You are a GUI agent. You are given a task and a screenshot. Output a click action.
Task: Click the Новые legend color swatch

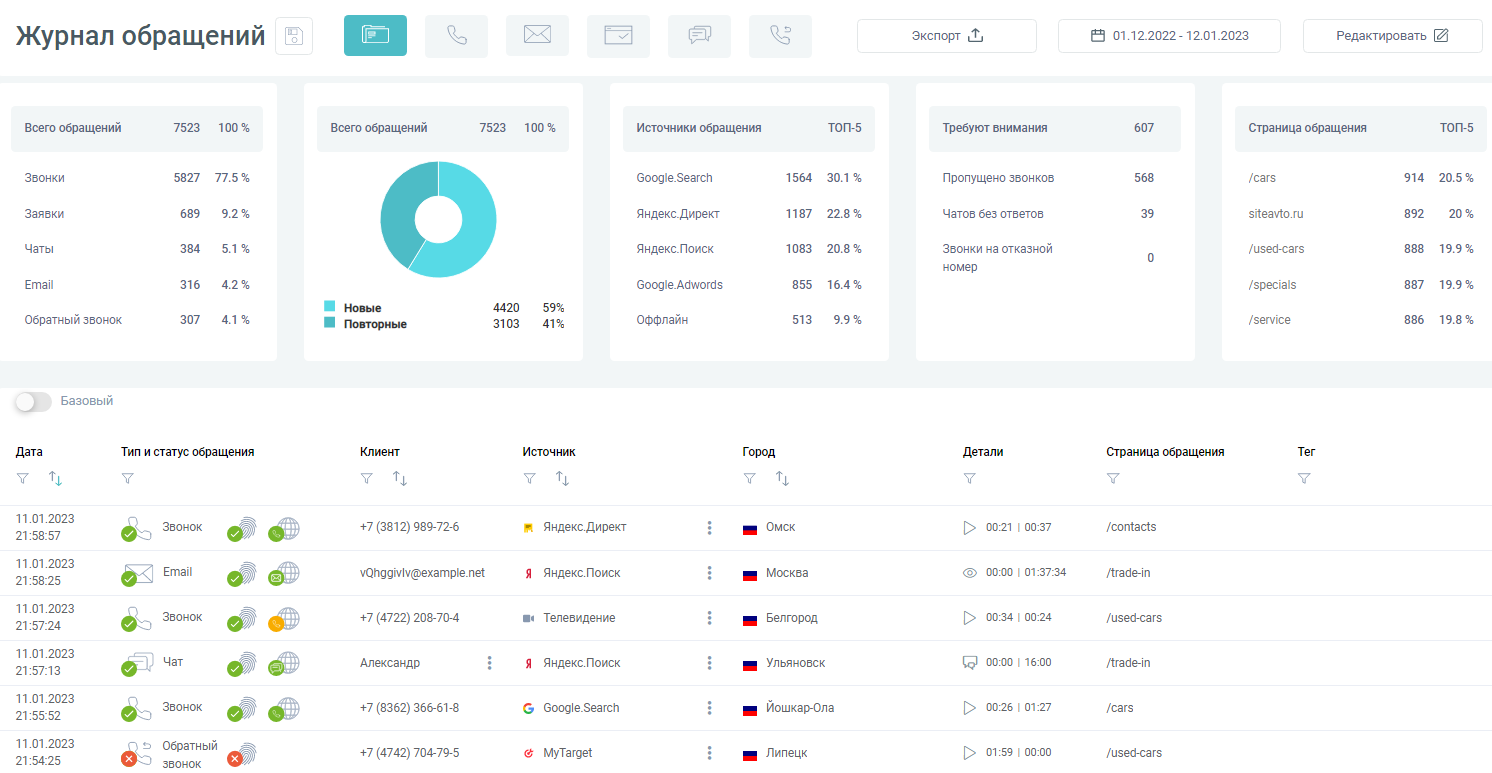[329, 307]
